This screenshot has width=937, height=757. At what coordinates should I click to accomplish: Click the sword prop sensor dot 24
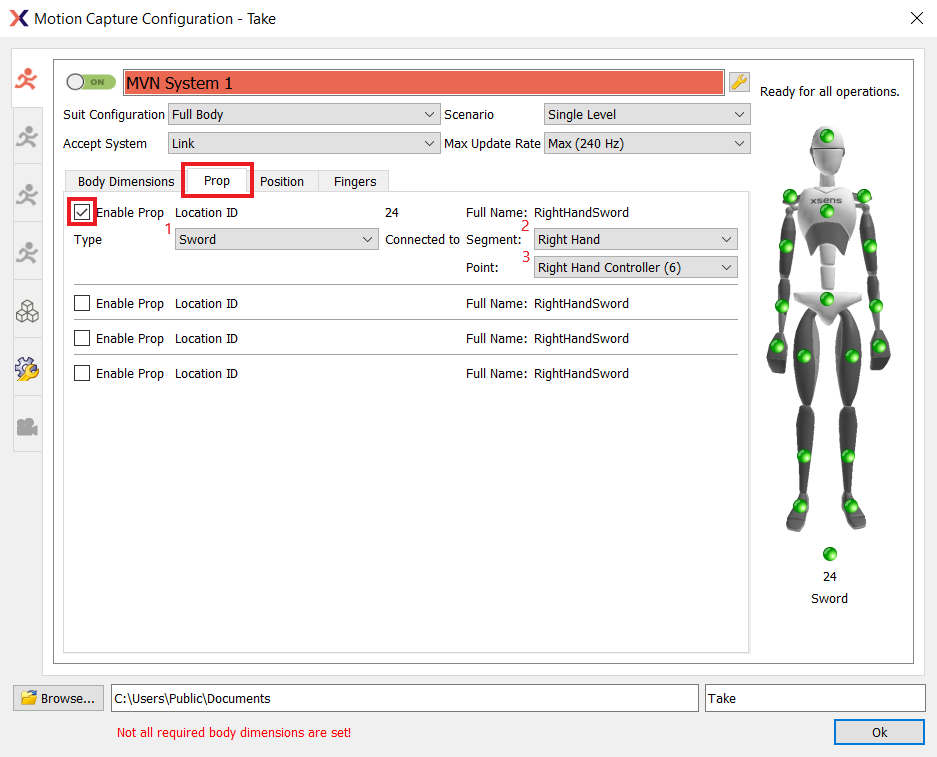pyautogui.click(x=829, y=554)
